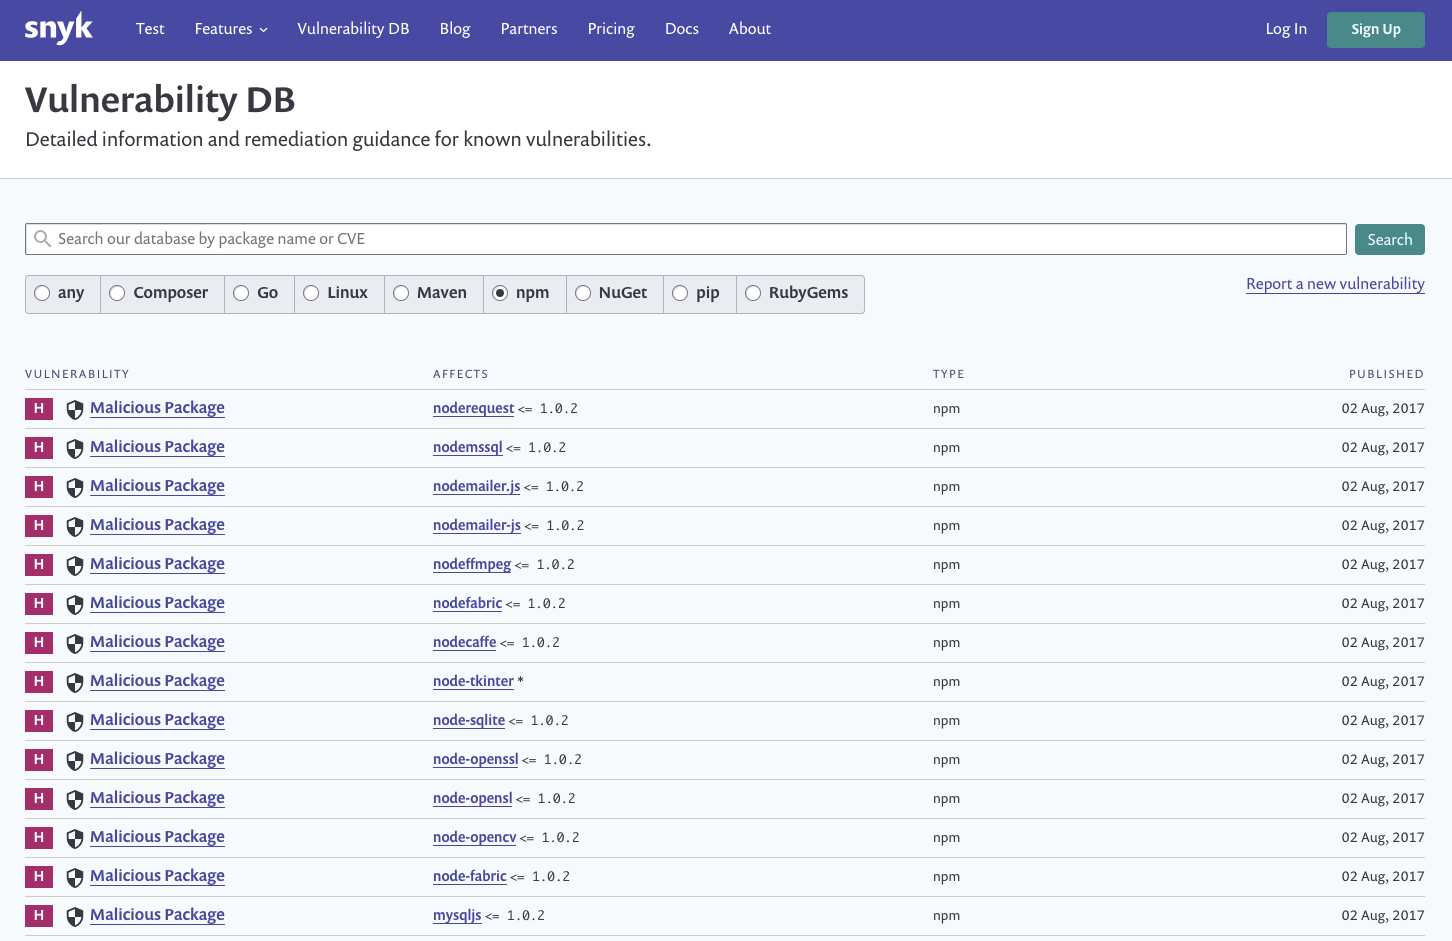Click shield icon in mysqljs row
The height and width of the screenshot is (941, 1452).
(x=75, y=917)
